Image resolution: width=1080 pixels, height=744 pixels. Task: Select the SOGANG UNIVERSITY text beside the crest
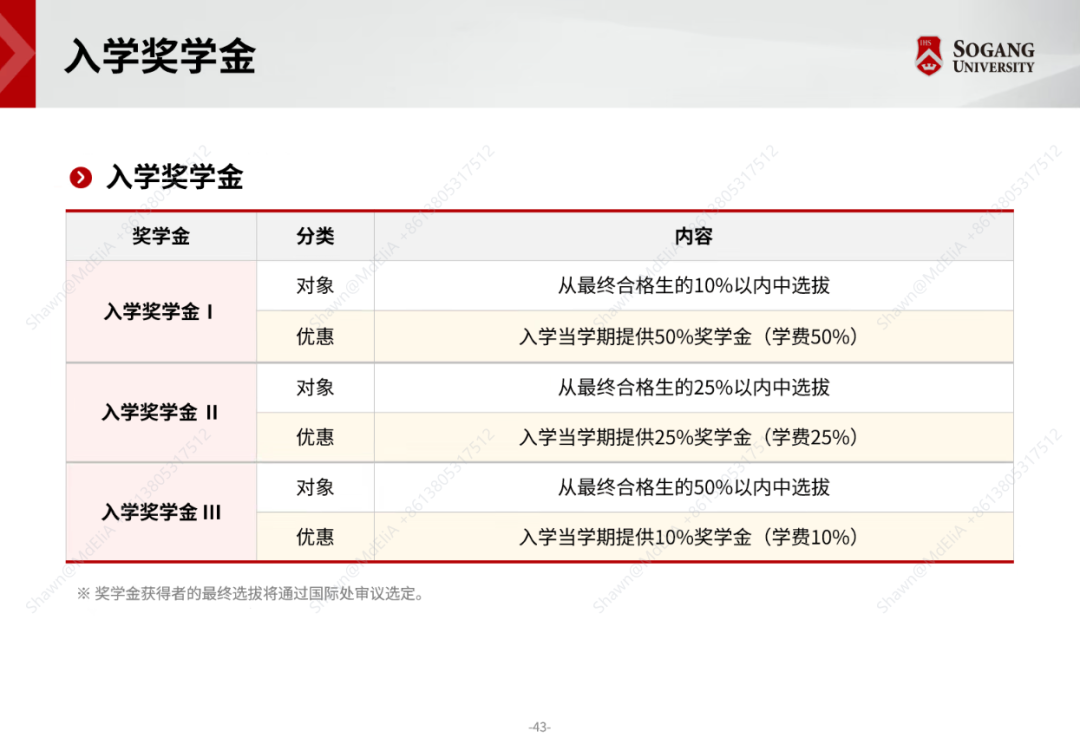pos(993,57)
